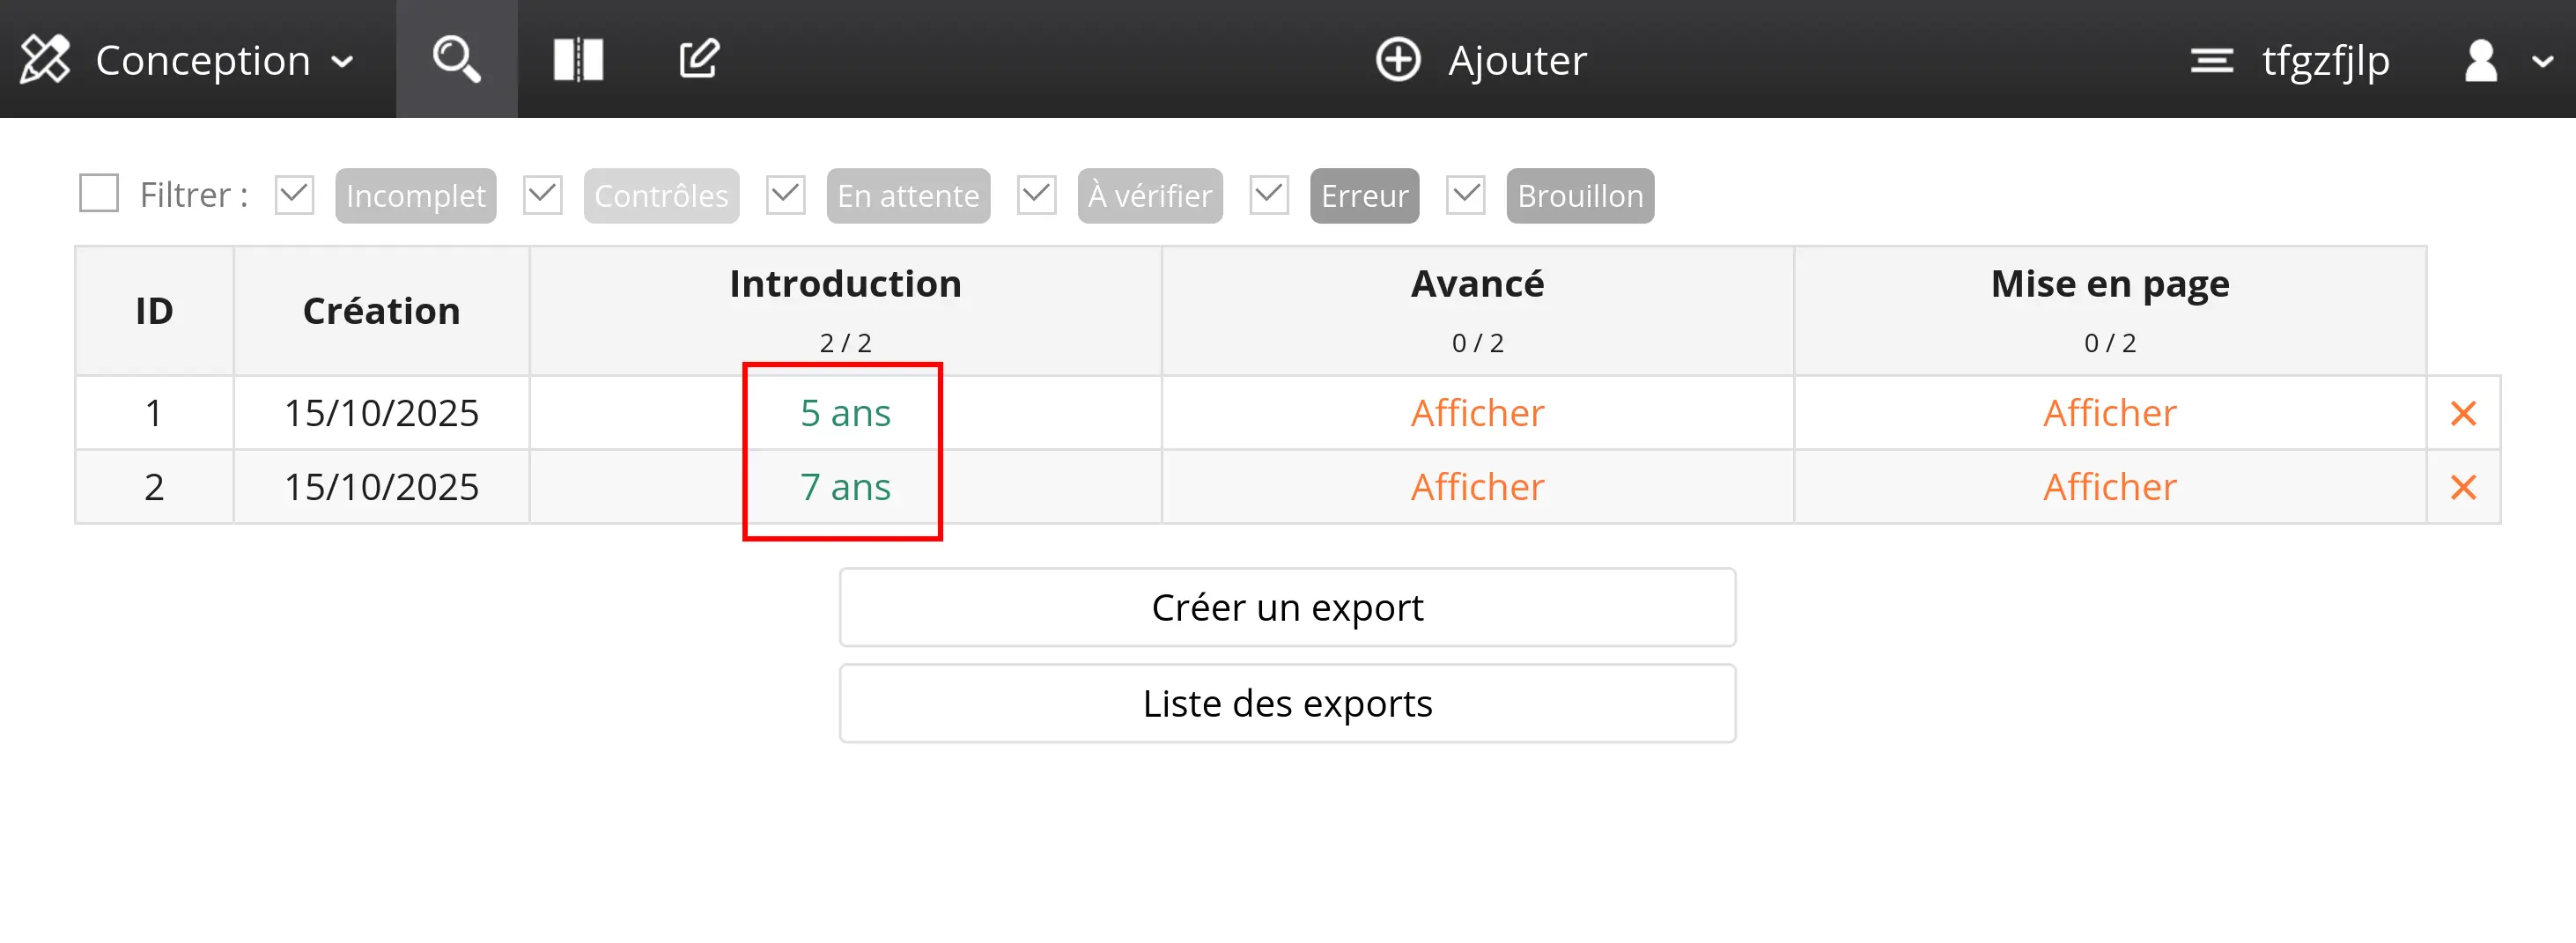Open the Liste des exports button
2576x943 pixels.
coord(1287,703)
